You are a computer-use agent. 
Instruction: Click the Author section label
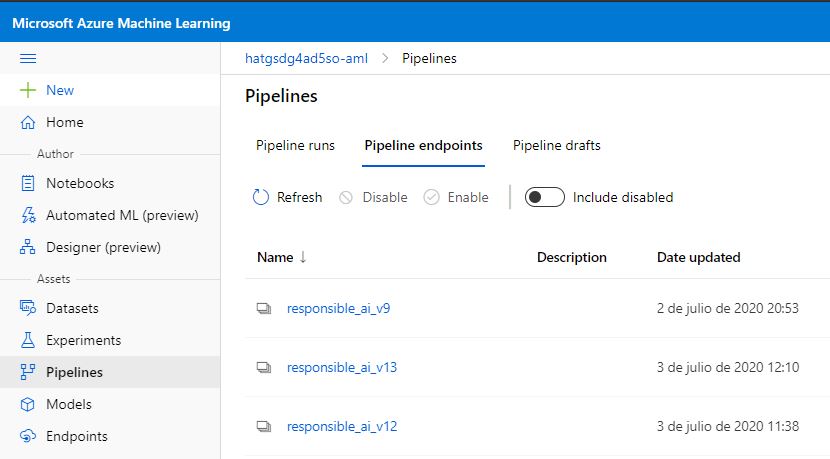click(x=55, y=154)
